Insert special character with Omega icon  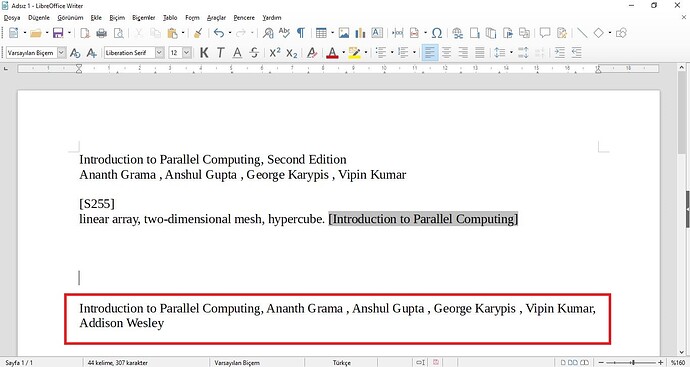437,33
